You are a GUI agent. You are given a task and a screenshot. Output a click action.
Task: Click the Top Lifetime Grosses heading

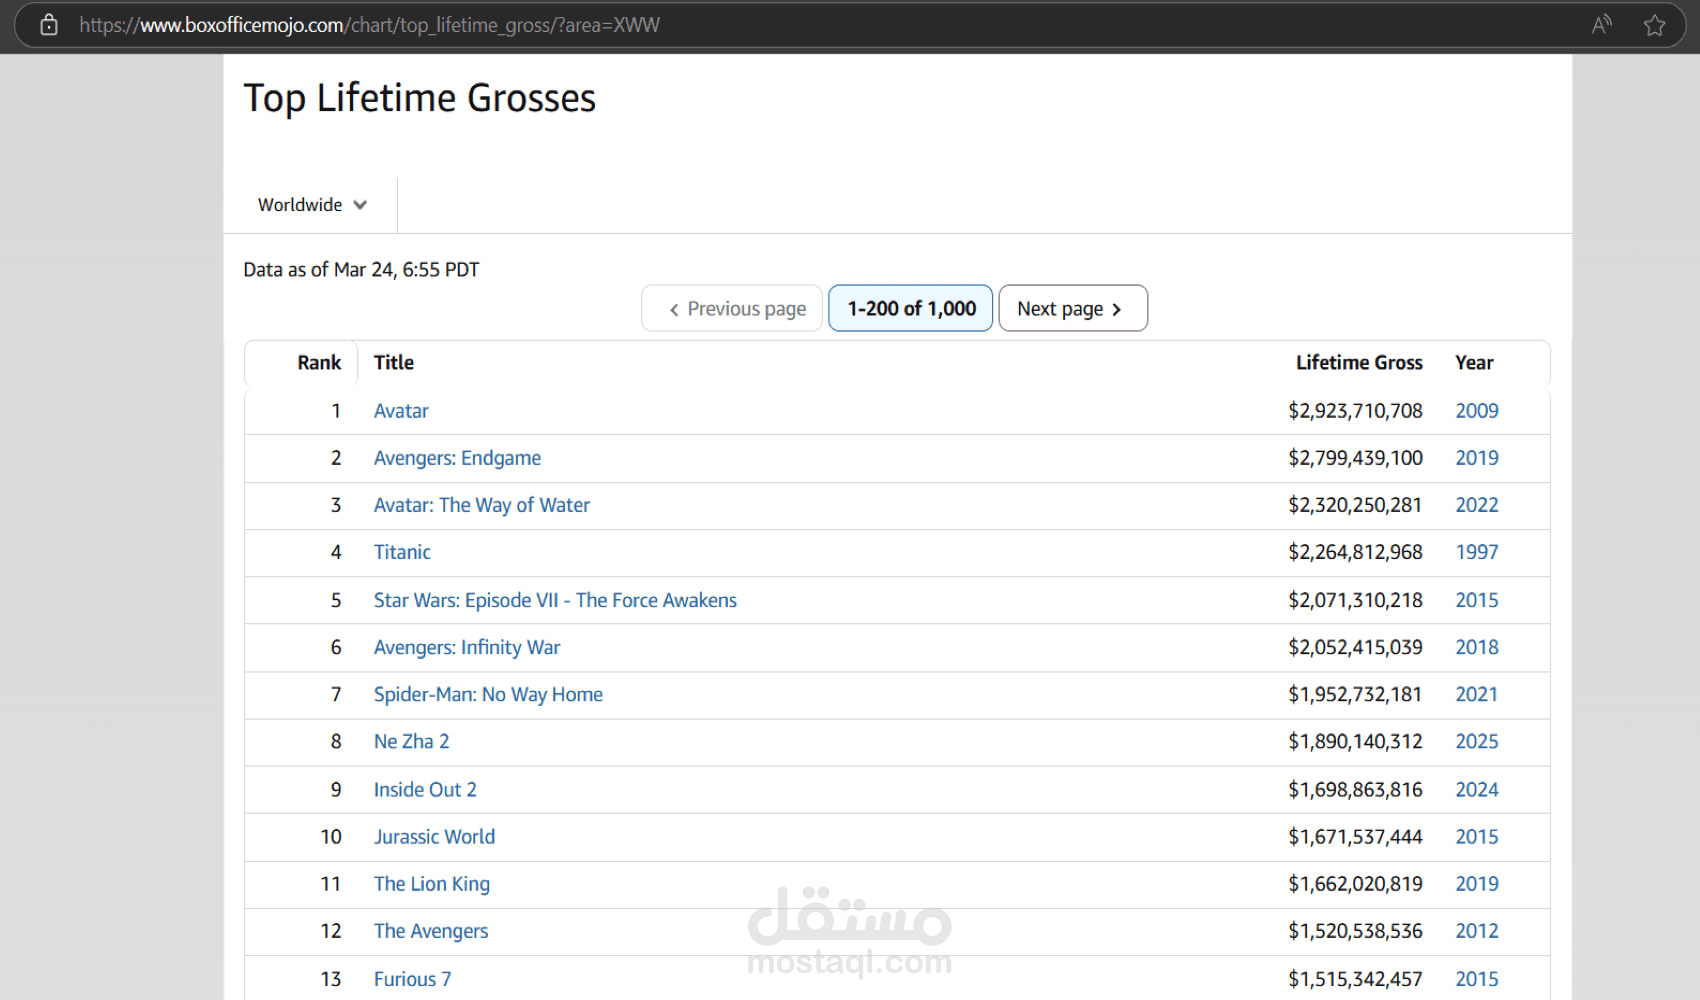pos(420,98)
